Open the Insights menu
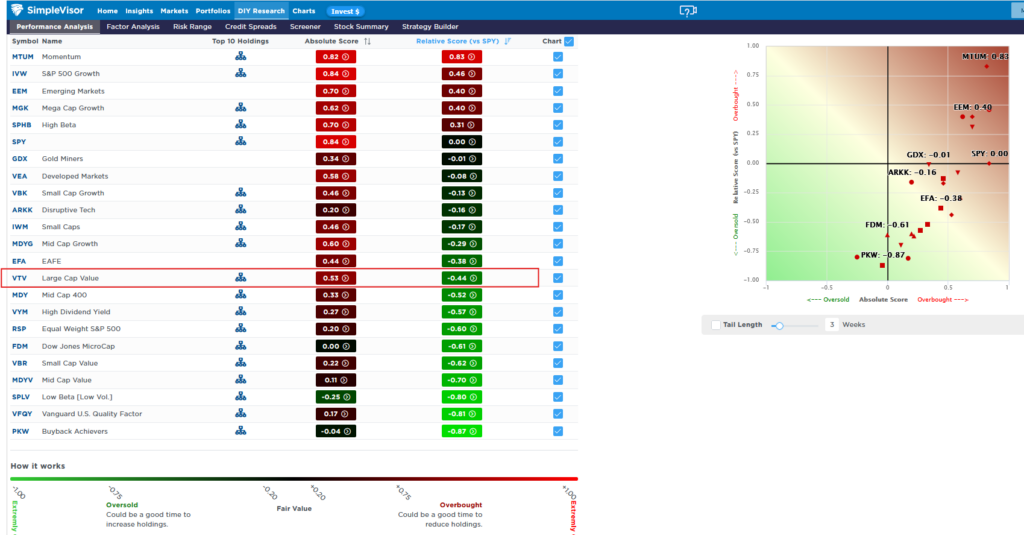Image resolution: width=1024 pixels, height=535 pixels. pyautogui.click(x=139, y=11)
